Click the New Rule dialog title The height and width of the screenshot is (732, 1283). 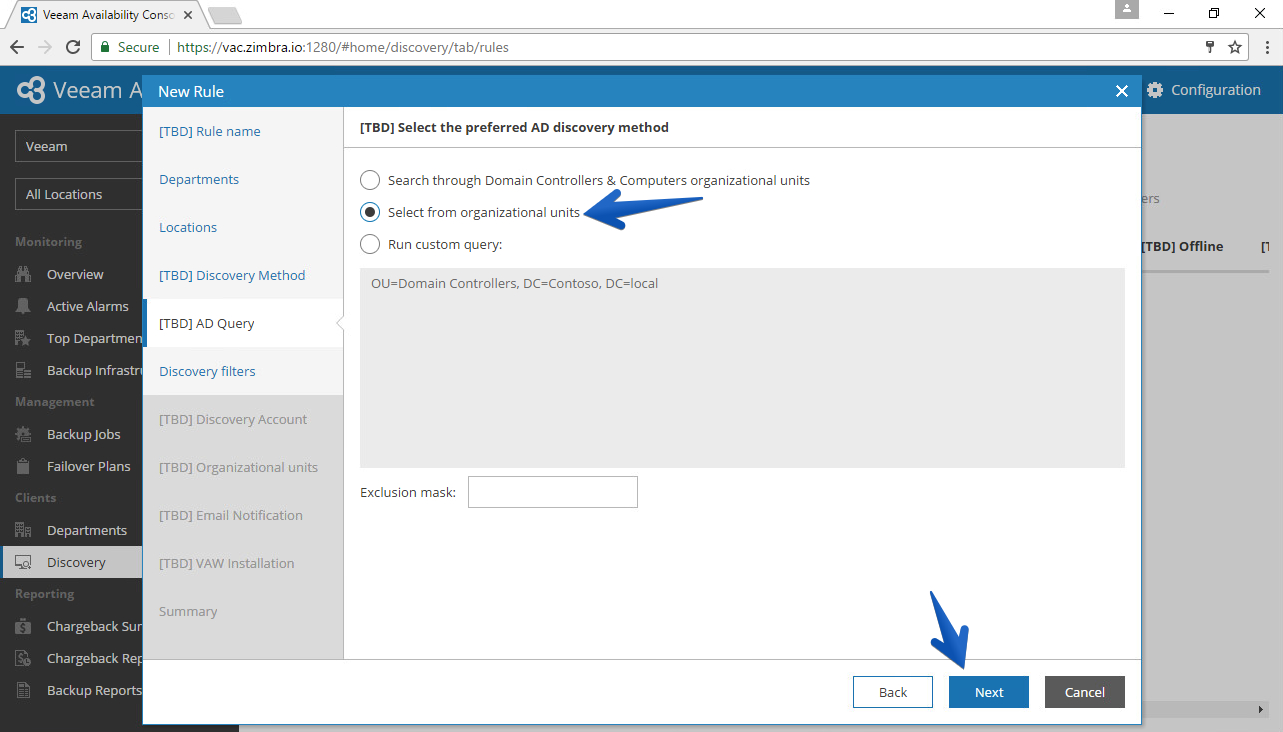click(191, 91)
